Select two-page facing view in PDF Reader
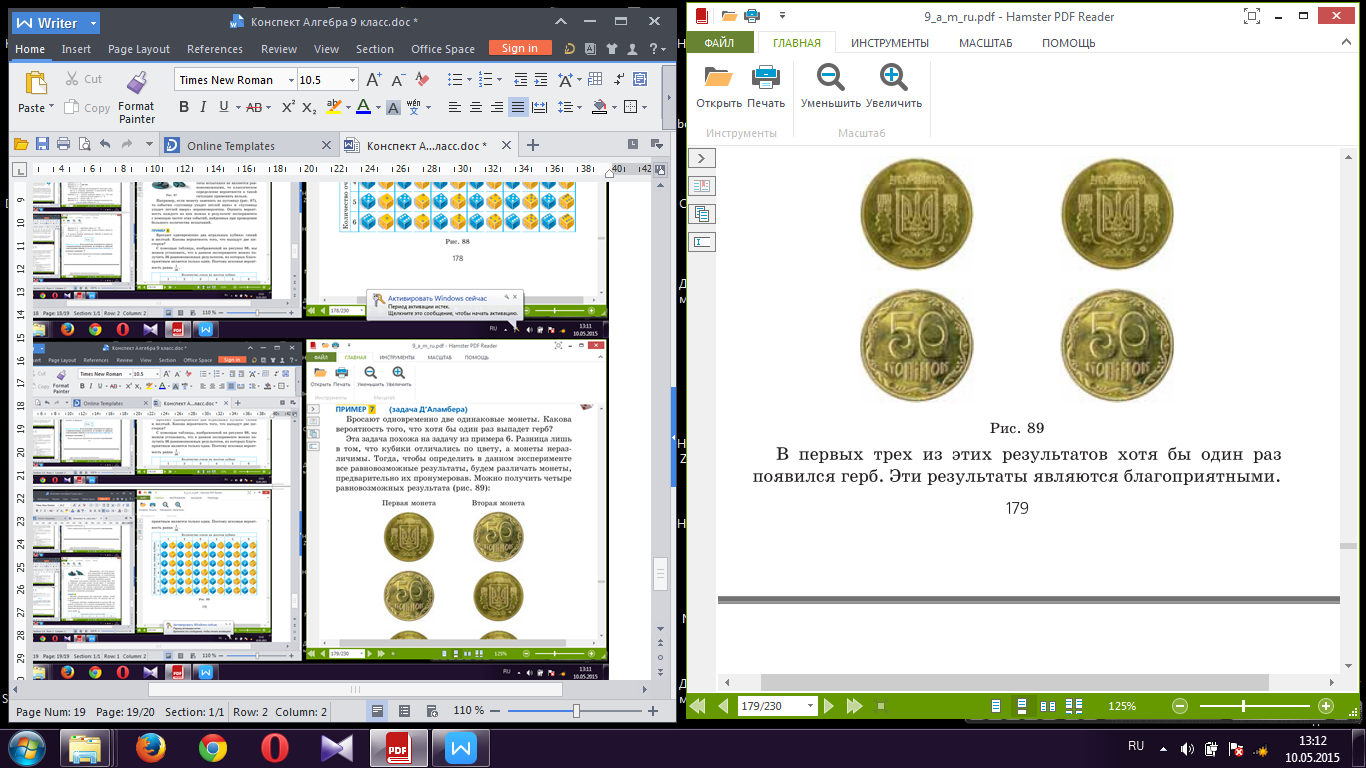 tap(1048, 706)
